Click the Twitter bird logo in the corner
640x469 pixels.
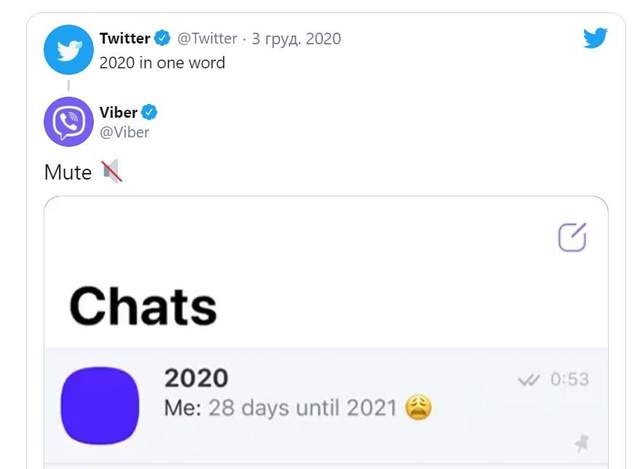pos(595,38)
